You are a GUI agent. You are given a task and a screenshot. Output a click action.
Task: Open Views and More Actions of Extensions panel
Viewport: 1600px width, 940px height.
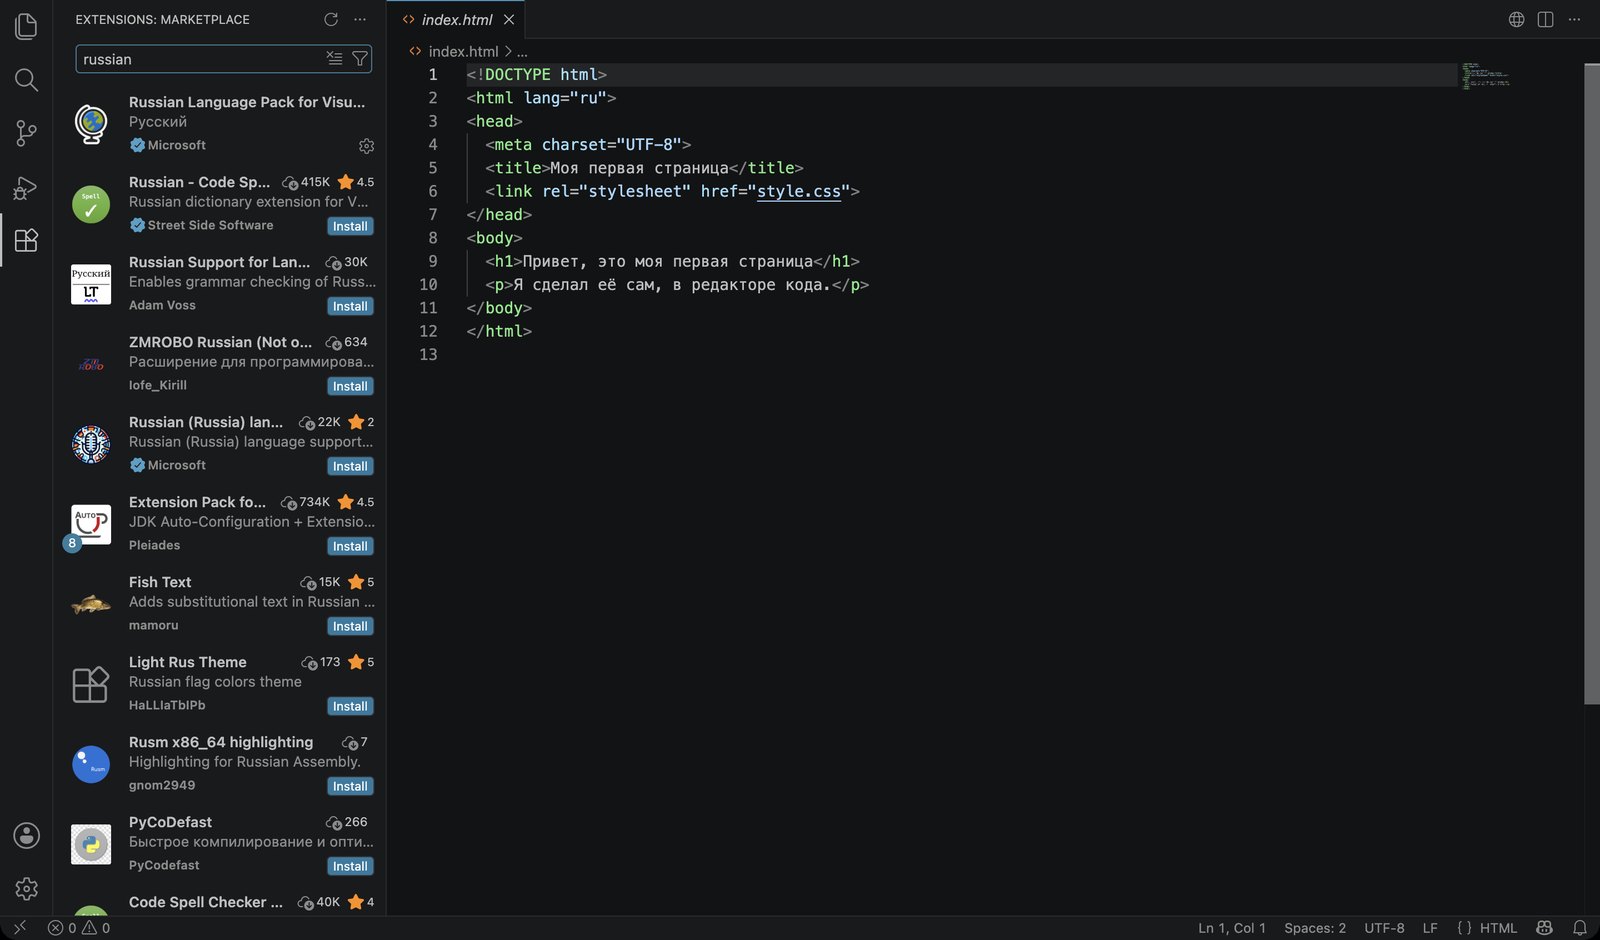click(360, 19)
